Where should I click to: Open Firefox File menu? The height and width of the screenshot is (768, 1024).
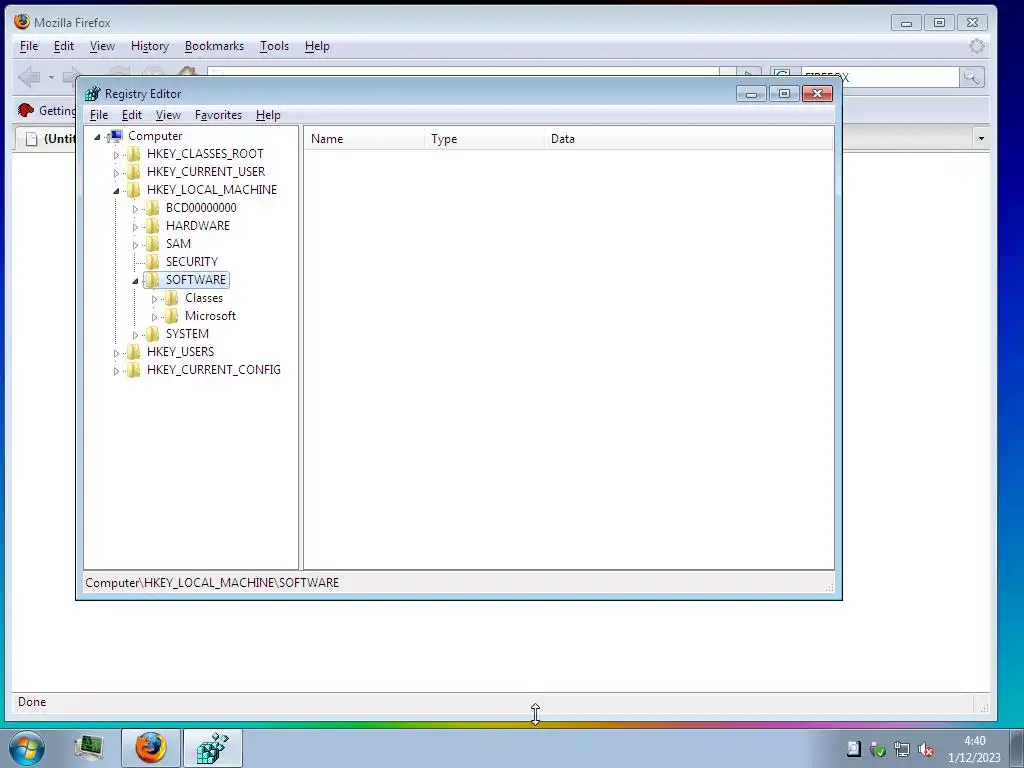click(x=29, y=46)
